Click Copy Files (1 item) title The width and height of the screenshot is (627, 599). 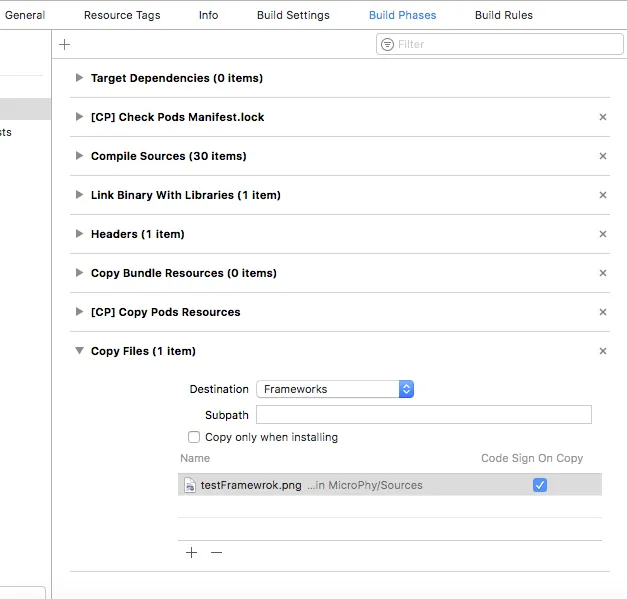click(143, 351)
